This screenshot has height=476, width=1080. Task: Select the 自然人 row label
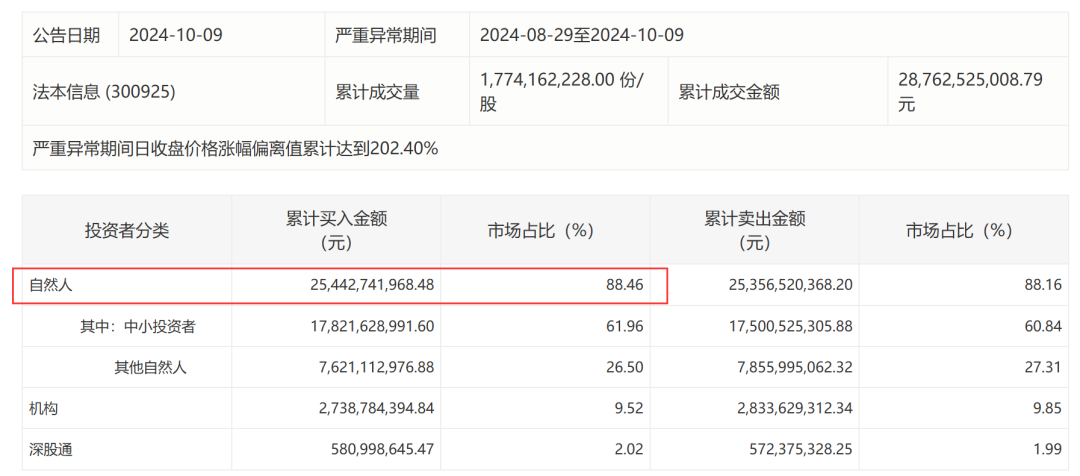coord(50,284)
